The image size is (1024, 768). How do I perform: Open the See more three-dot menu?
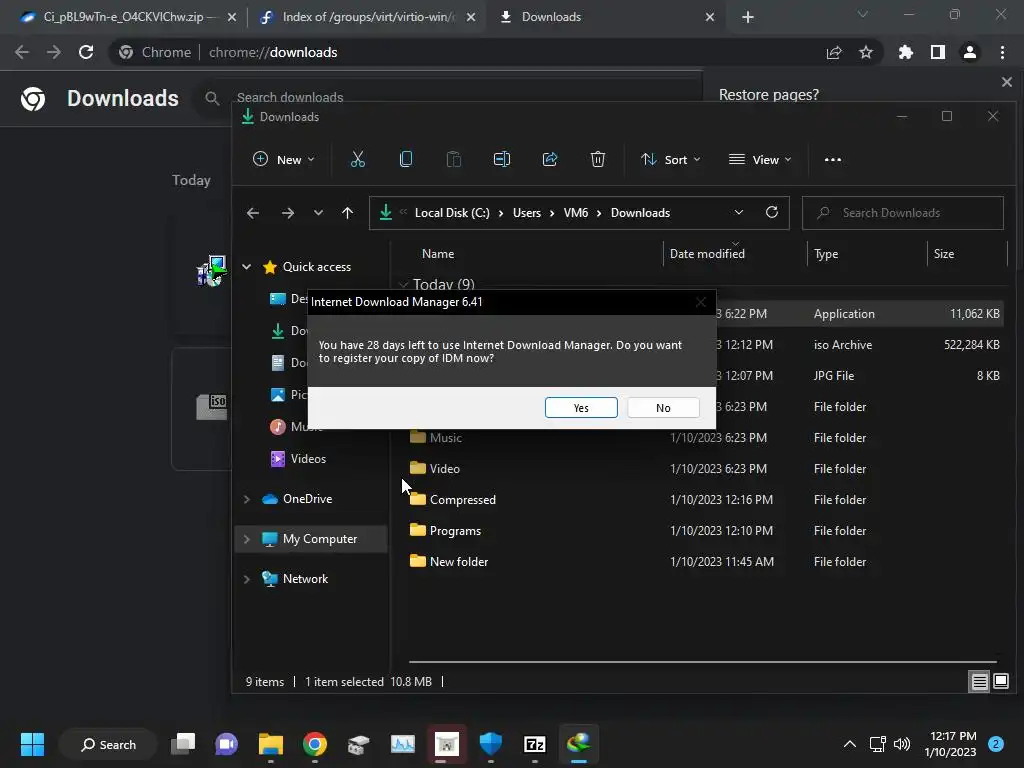pyautogui.click(x=833, y=159)
